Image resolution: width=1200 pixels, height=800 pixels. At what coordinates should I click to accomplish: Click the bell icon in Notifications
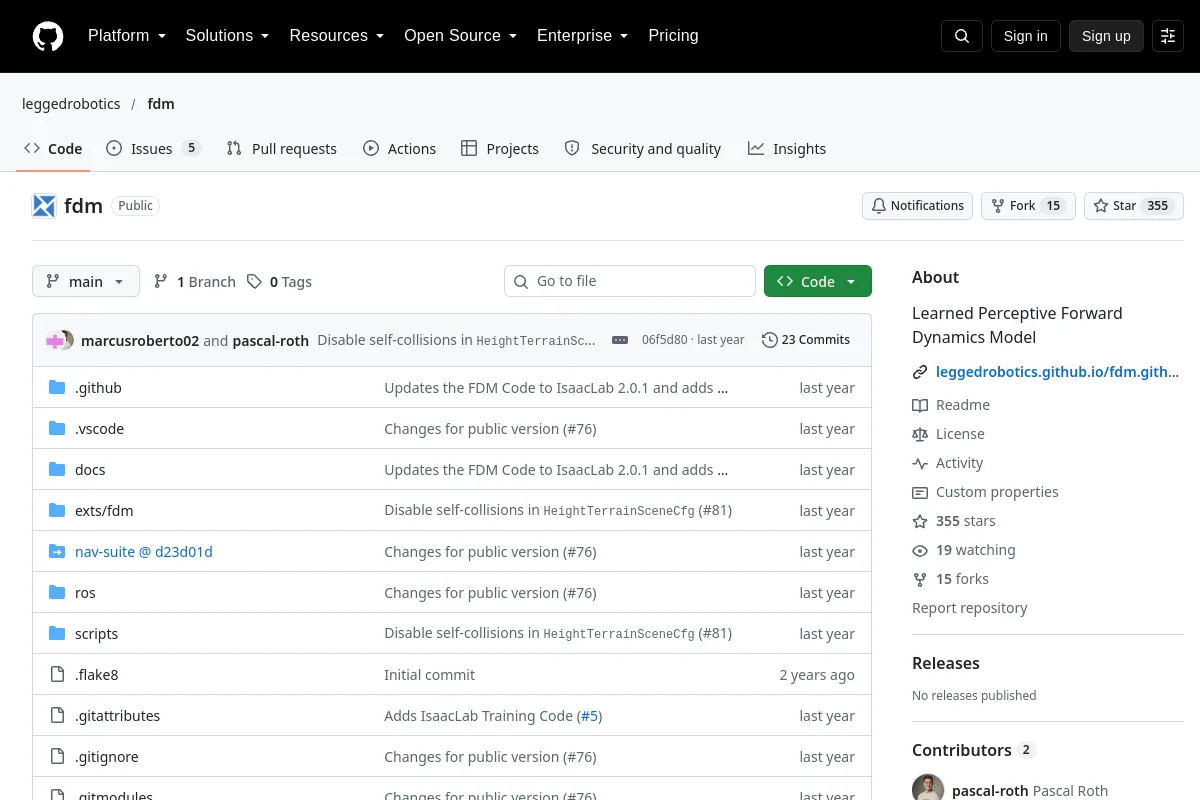[879, 206]
